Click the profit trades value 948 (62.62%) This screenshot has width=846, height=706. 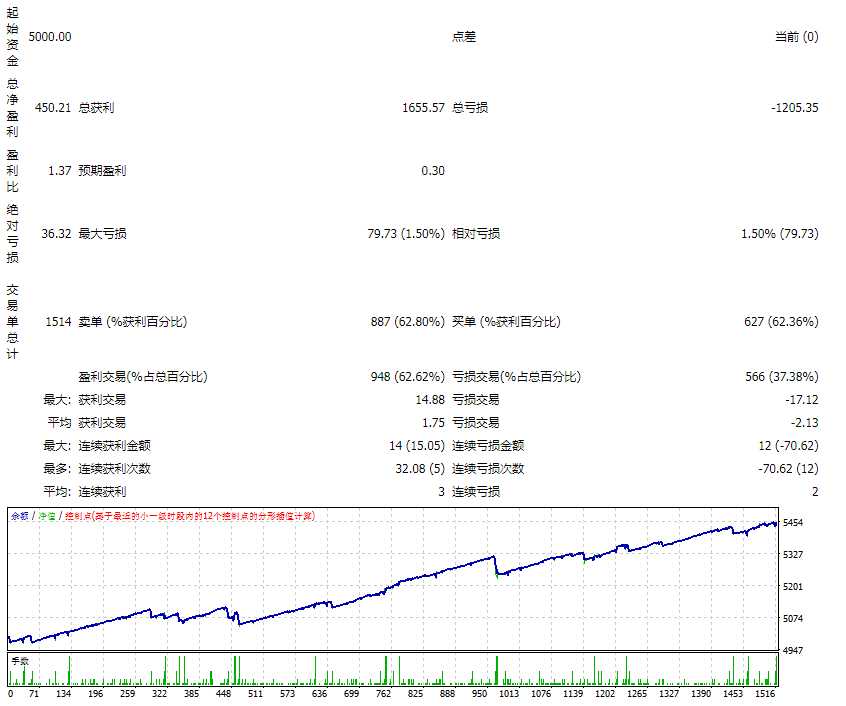click(x=407, y=377)
